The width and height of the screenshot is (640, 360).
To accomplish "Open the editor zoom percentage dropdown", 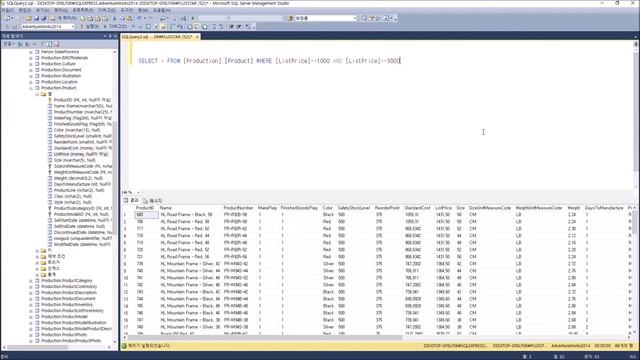I will pyautogui.click(x=138, y=192).
